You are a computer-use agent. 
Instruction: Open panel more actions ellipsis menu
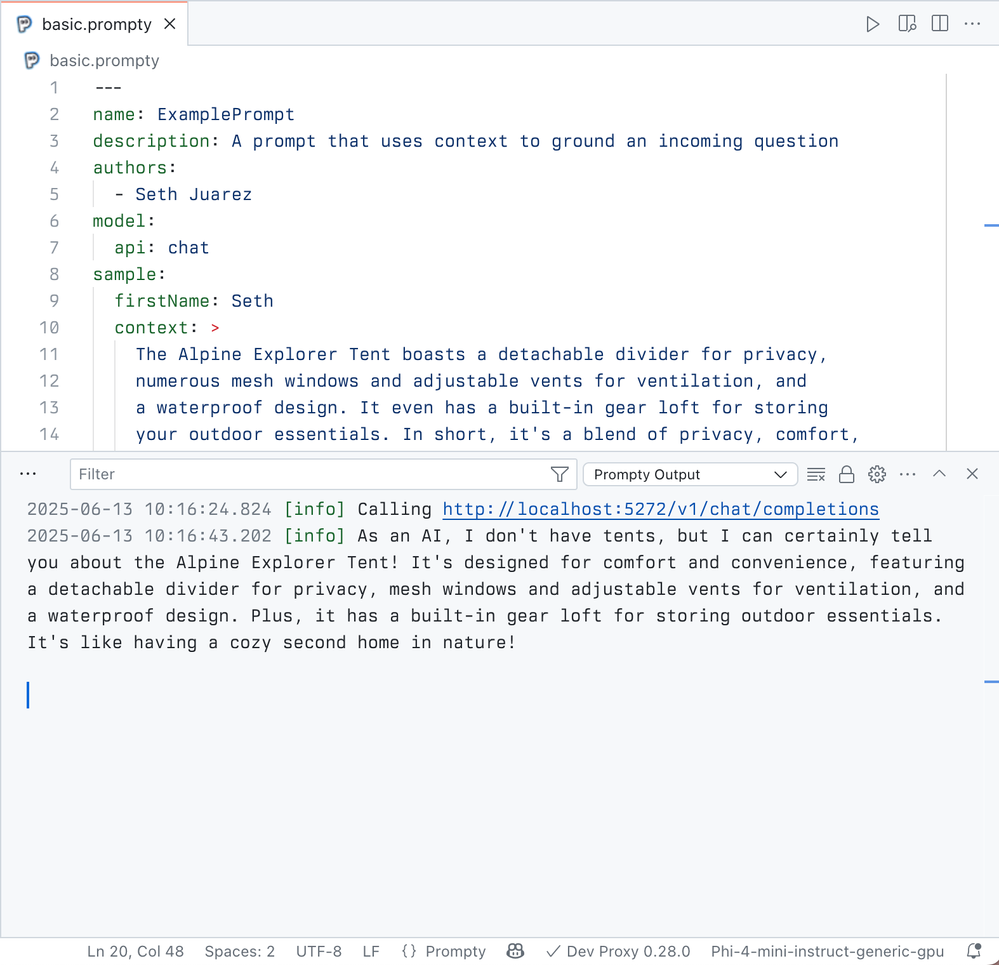[907, 475]
